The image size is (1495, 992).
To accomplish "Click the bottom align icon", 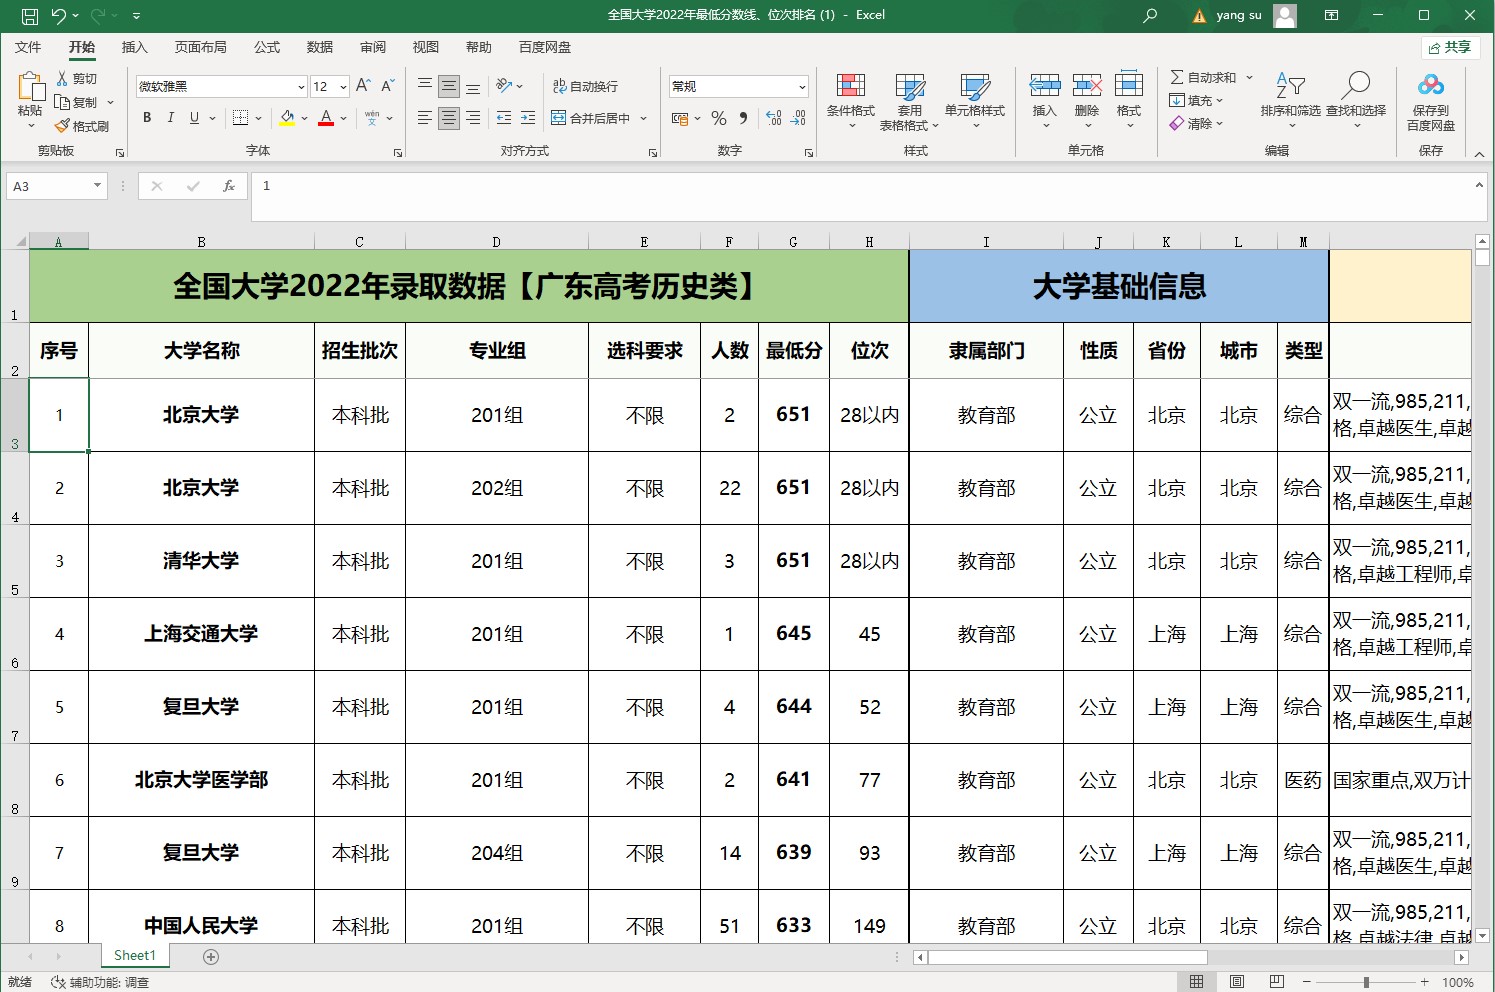I will point(473,86).
